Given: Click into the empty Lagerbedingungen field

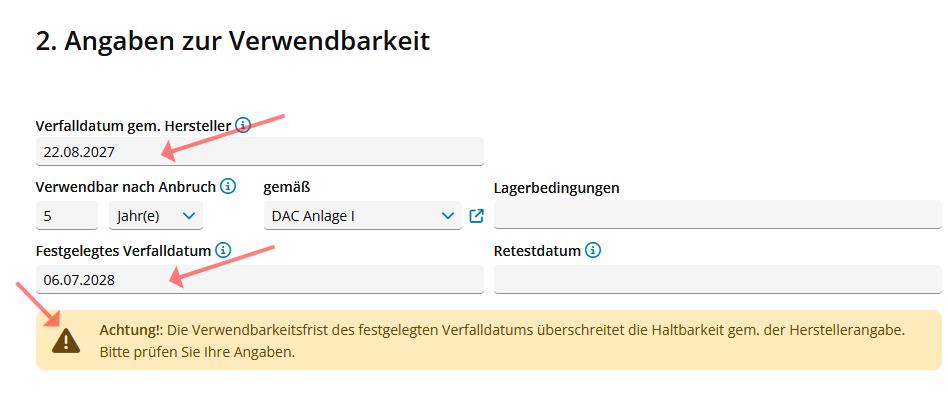Looking at the screenshot, I should tap(718, 215).
